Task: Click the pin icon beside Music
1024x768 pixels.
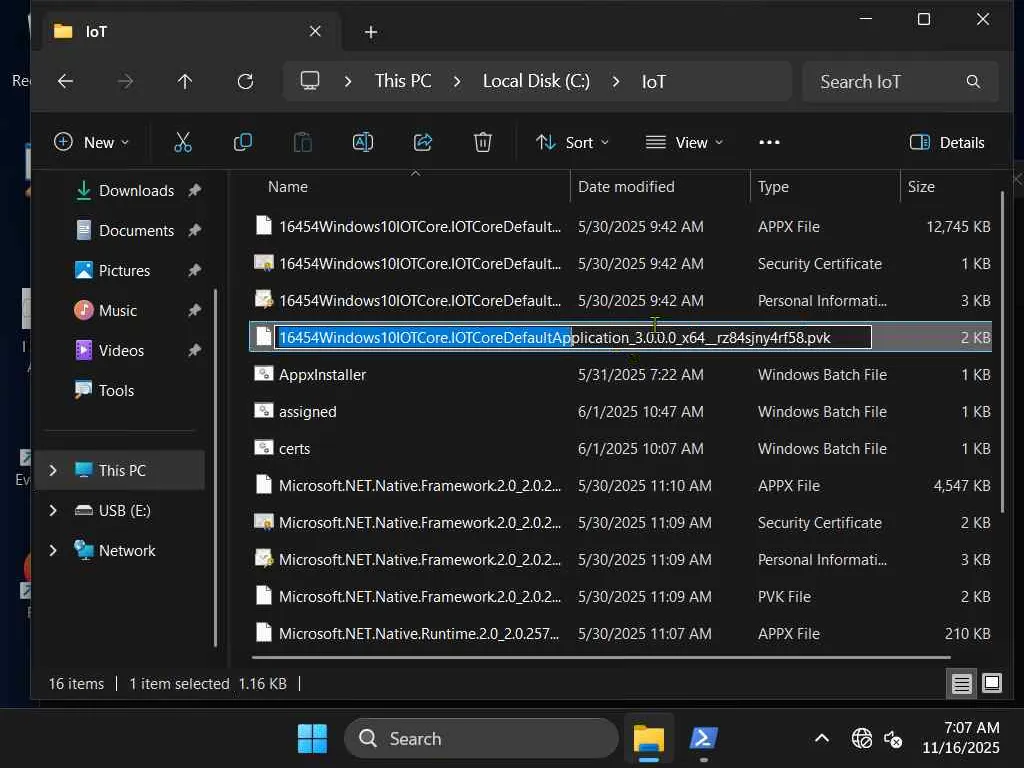Action: point(194,311)
